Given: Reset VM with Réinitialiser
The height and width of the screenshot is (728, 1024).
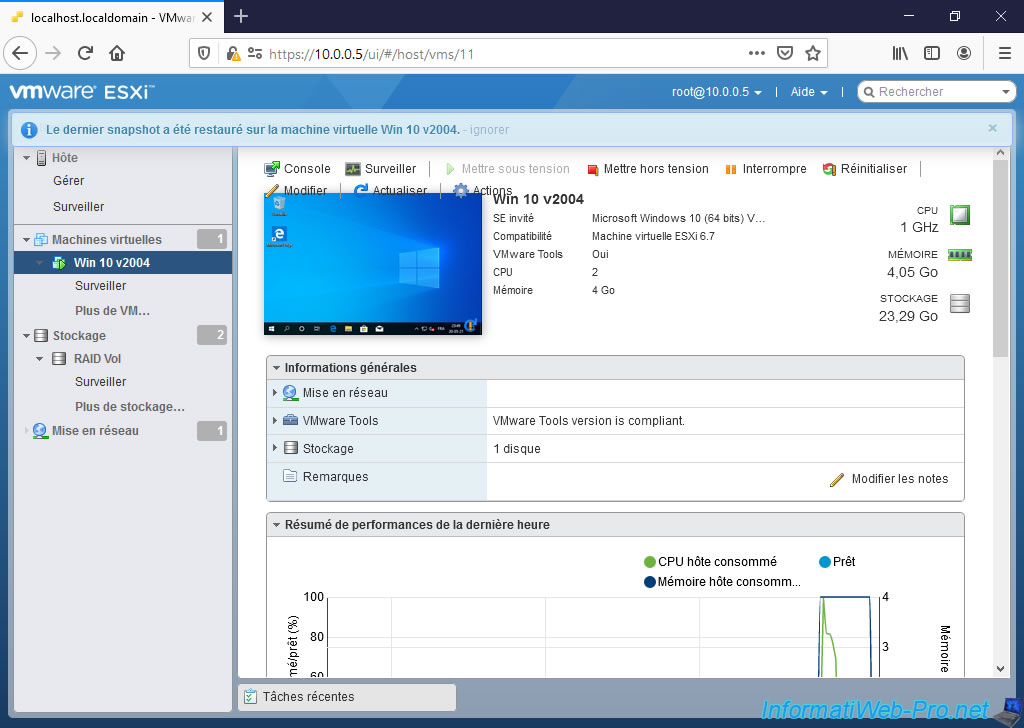Looking at the screenshot, I should click(x=865, y=169).
